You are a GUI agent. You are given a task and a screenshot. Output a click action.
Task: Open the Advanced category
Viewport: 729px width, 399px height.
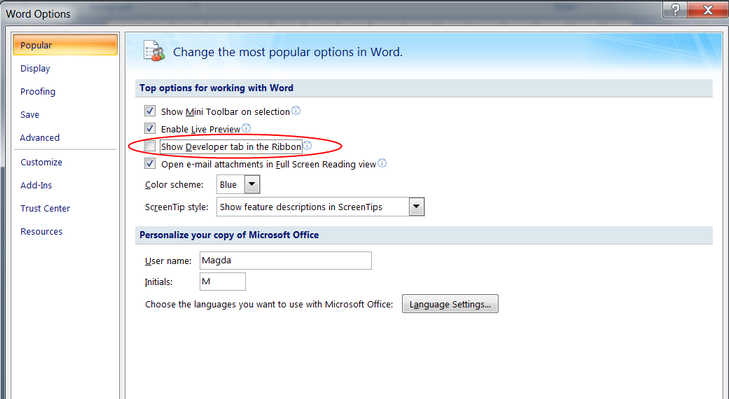click(40, 138)
